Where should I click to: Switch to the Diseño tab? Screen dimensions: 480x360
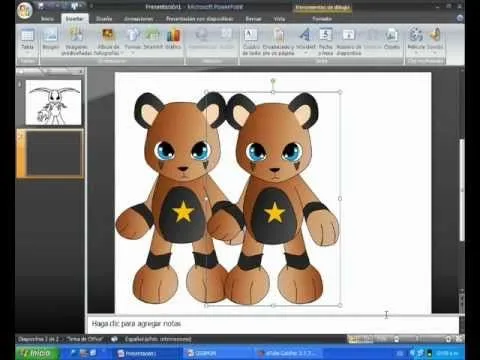104,19
